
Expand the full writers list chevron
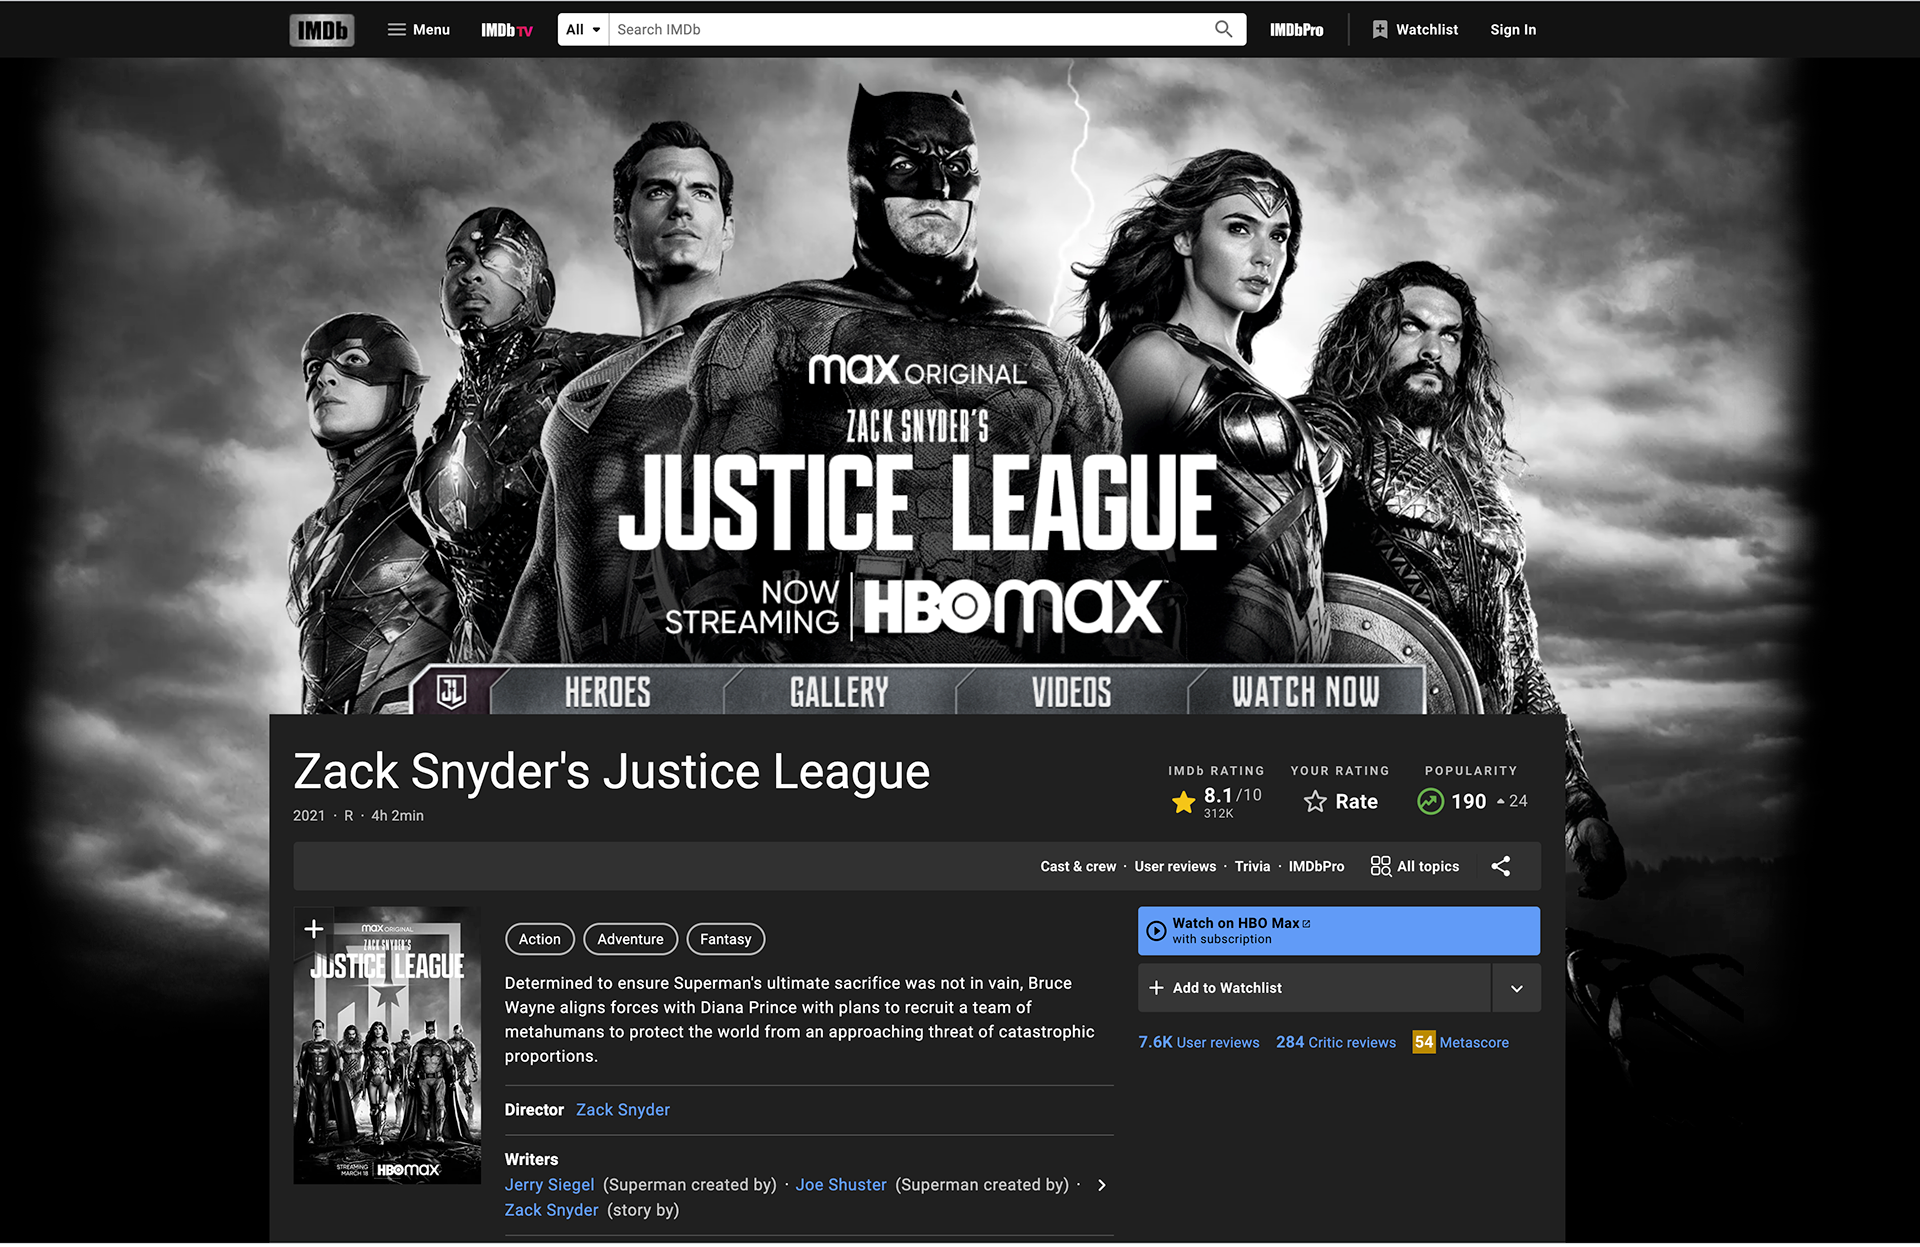click(x=1101, y=1185)
